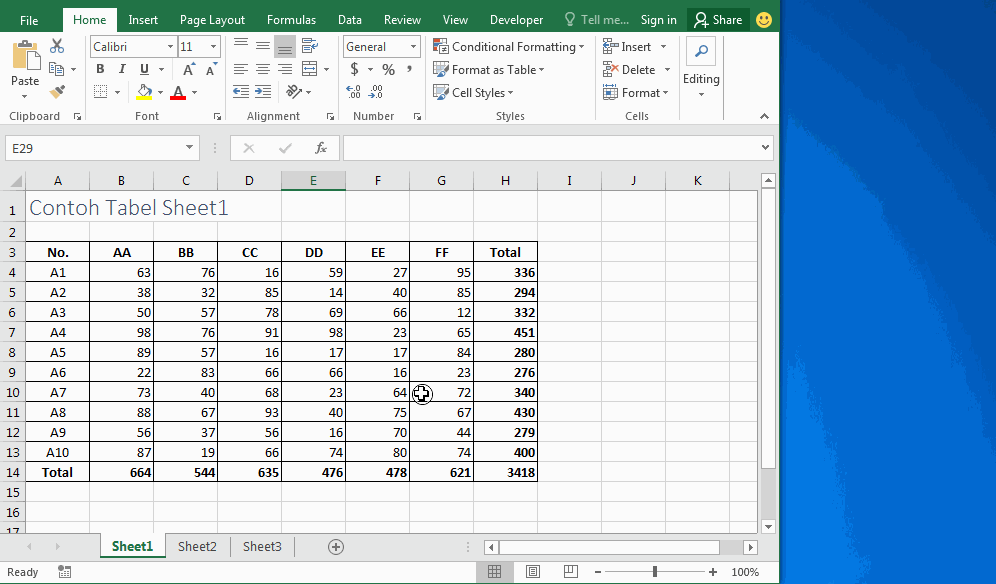Open the Sheet2 worksheet tab
This screenshot has height=584, width=996.
click(x=196, y=546)
